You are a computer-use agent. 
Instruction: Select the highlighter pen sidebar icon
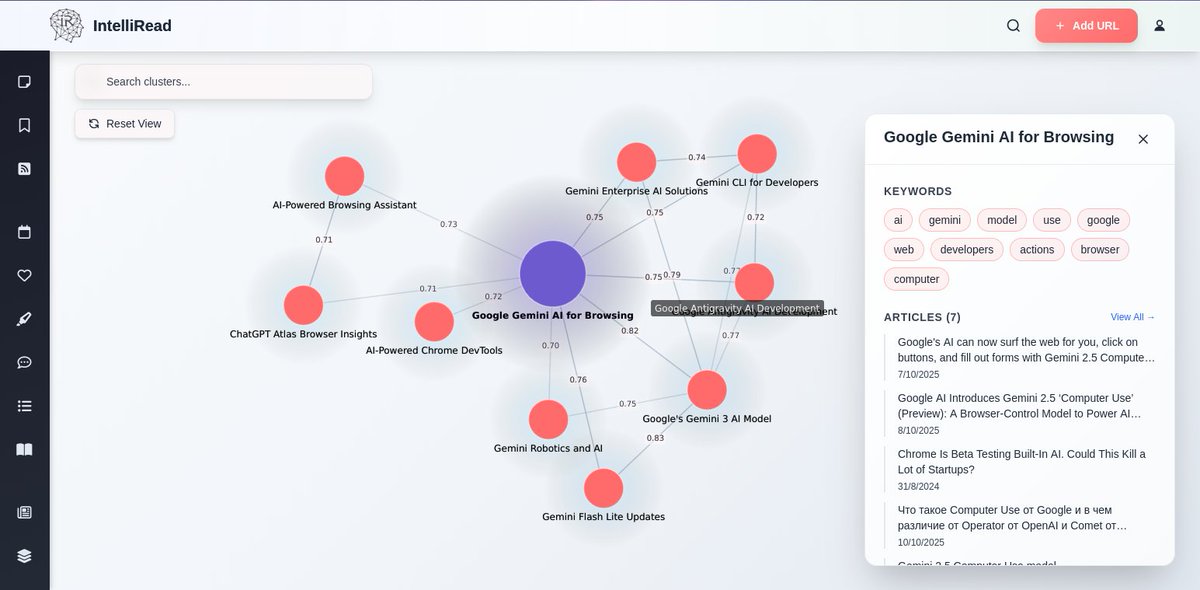tap(24, 318)
